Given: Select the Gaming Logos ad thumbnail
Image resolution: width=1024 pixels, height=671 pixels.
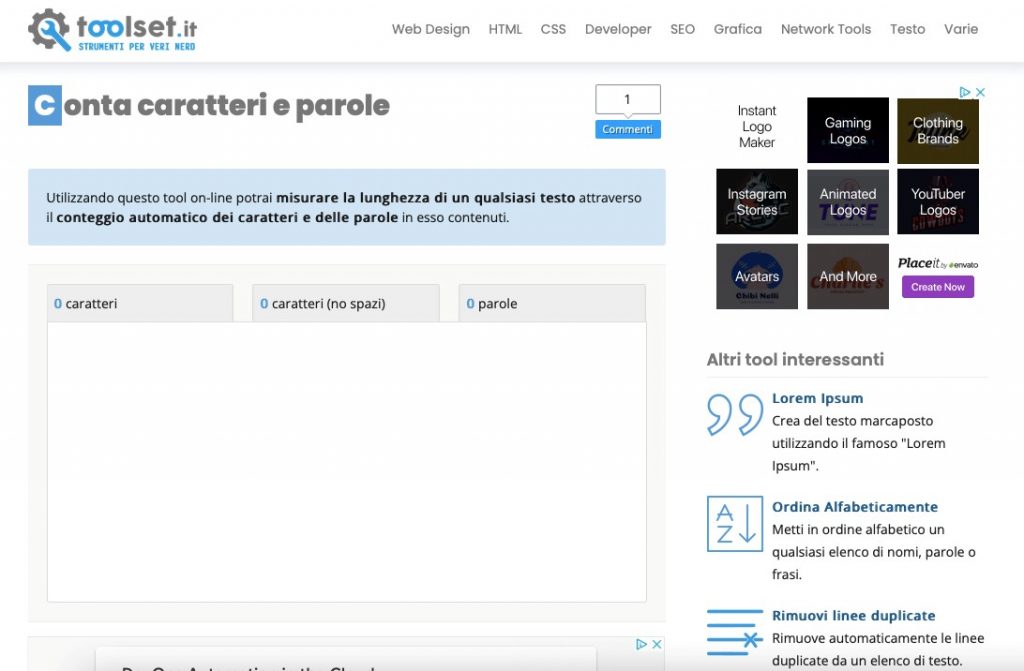Looking at the screenshot, I should point(847,130).
